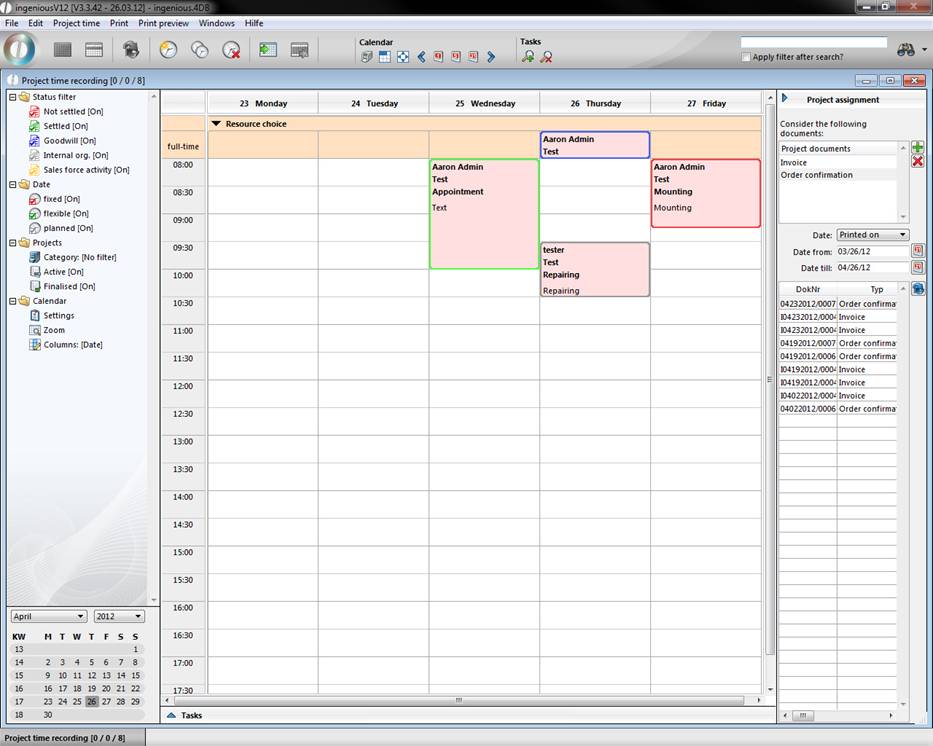
Task: Open the Project time menu
Action: [76, 23]
